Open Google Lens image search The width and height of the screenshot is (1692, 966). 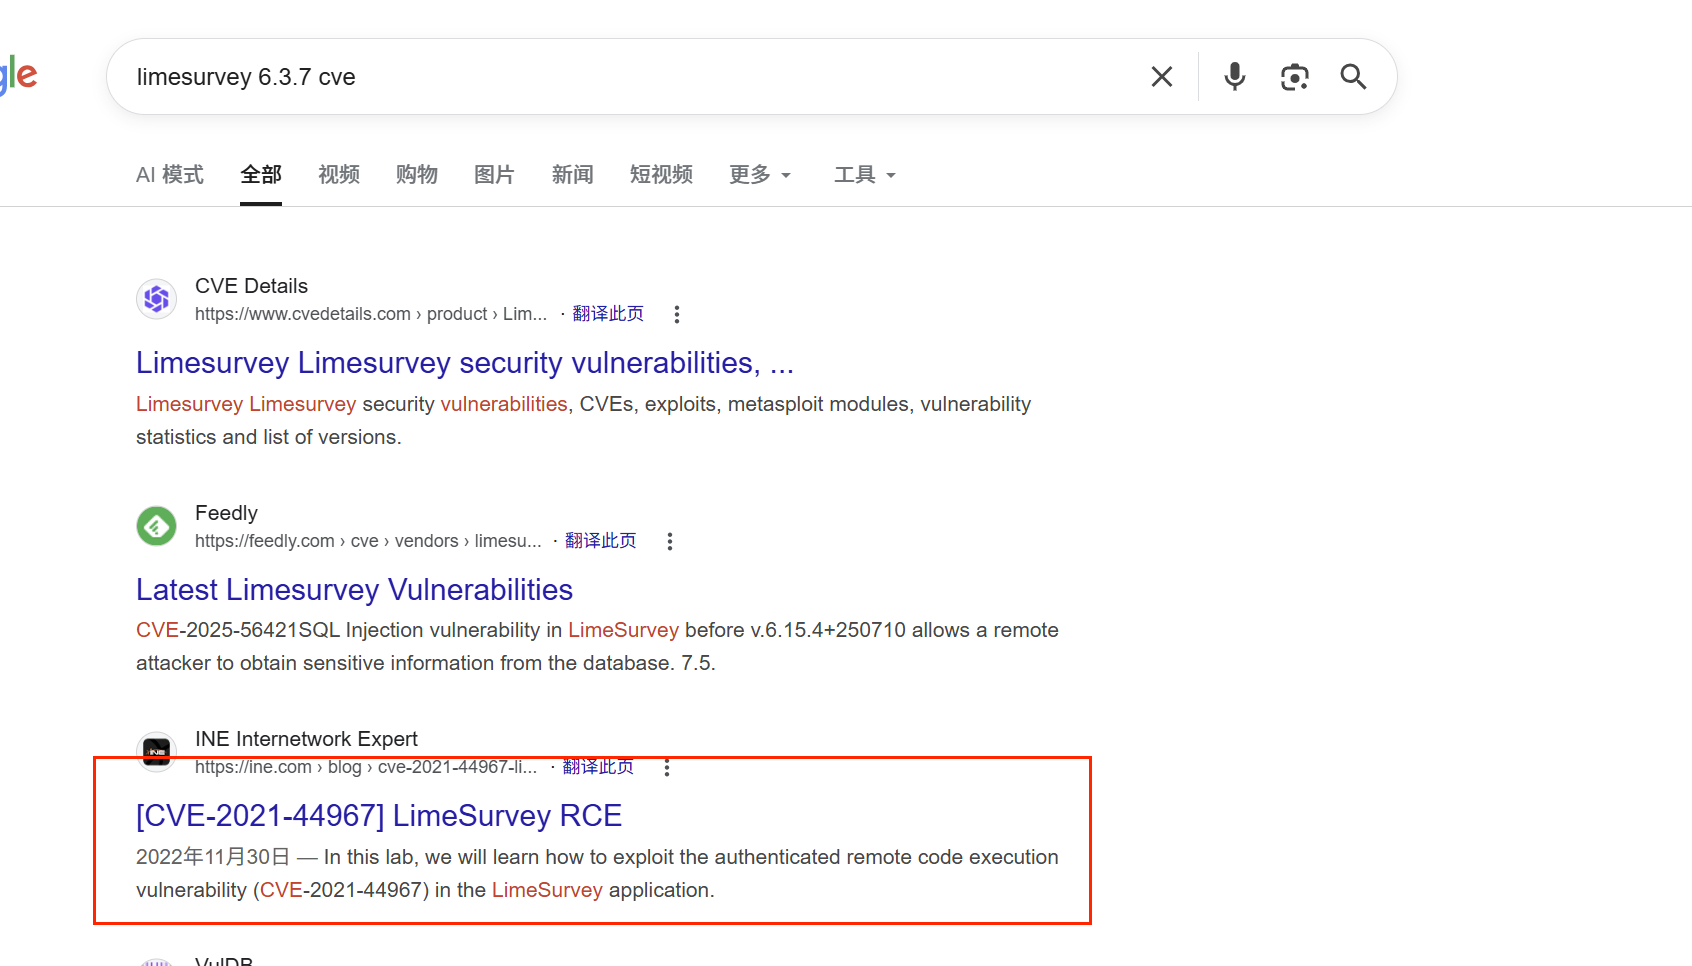(x=1295, y=77)
